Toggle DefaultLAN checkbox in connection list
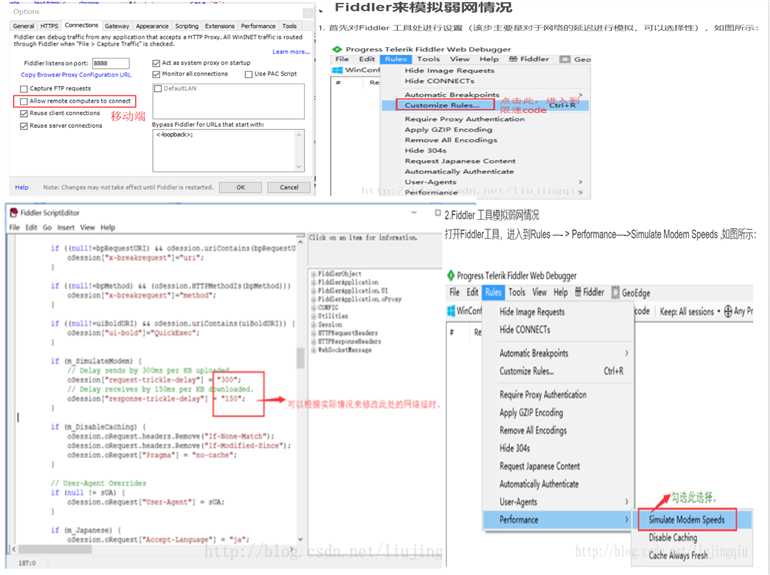 (158, 89)
